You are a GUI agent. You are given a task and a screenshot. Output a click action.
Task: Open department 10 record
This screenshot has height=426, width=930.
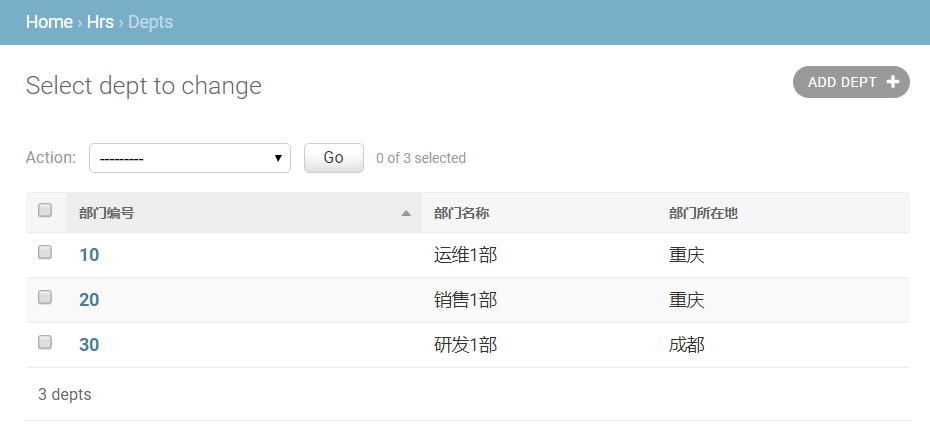point(89,255)
